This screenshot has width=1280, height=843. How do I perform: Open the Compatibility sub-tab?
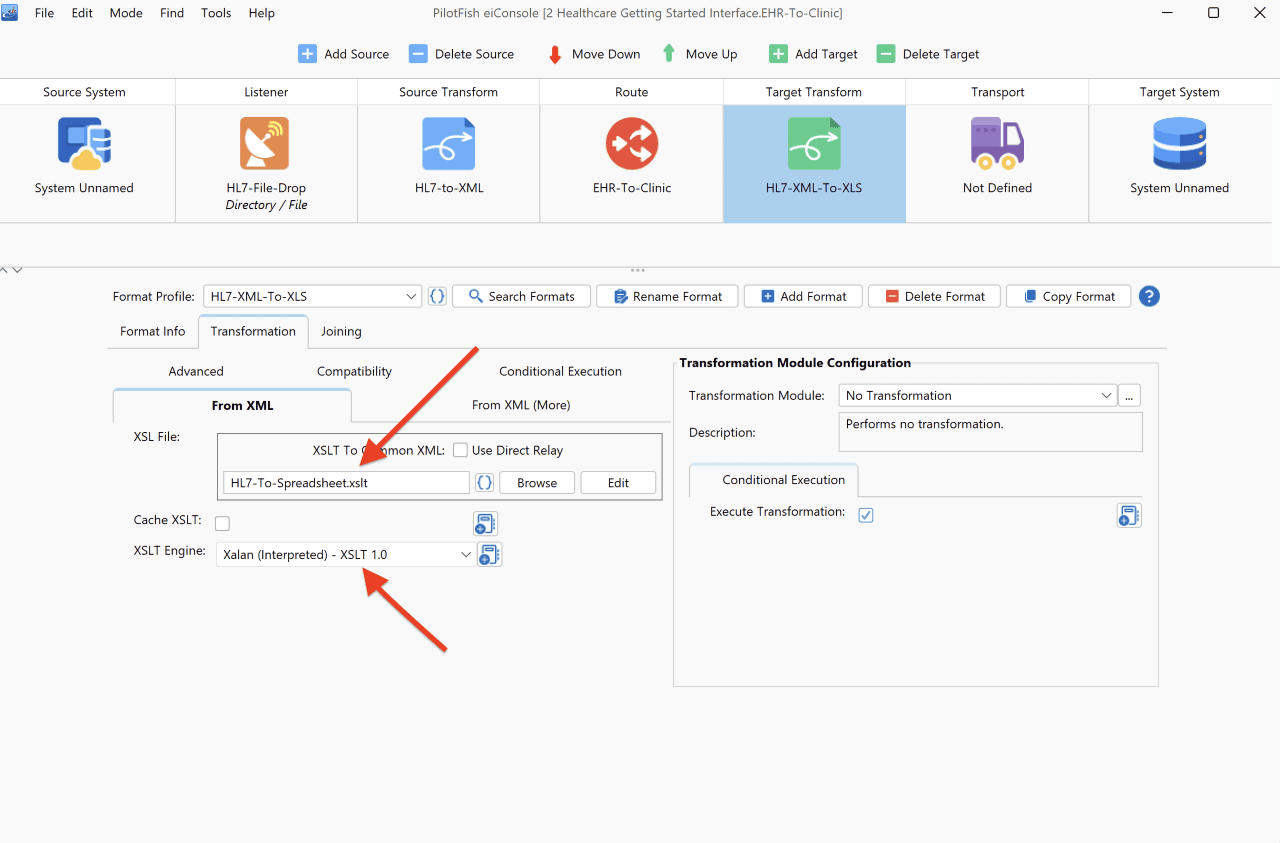pos(354,371)
